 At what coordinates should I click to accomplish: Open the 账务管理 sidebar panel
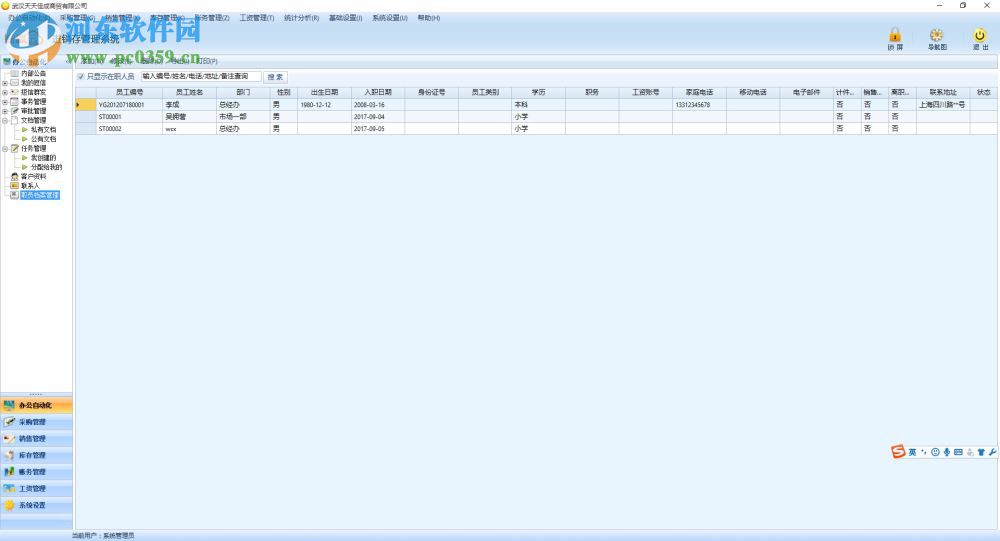(36, 471)
